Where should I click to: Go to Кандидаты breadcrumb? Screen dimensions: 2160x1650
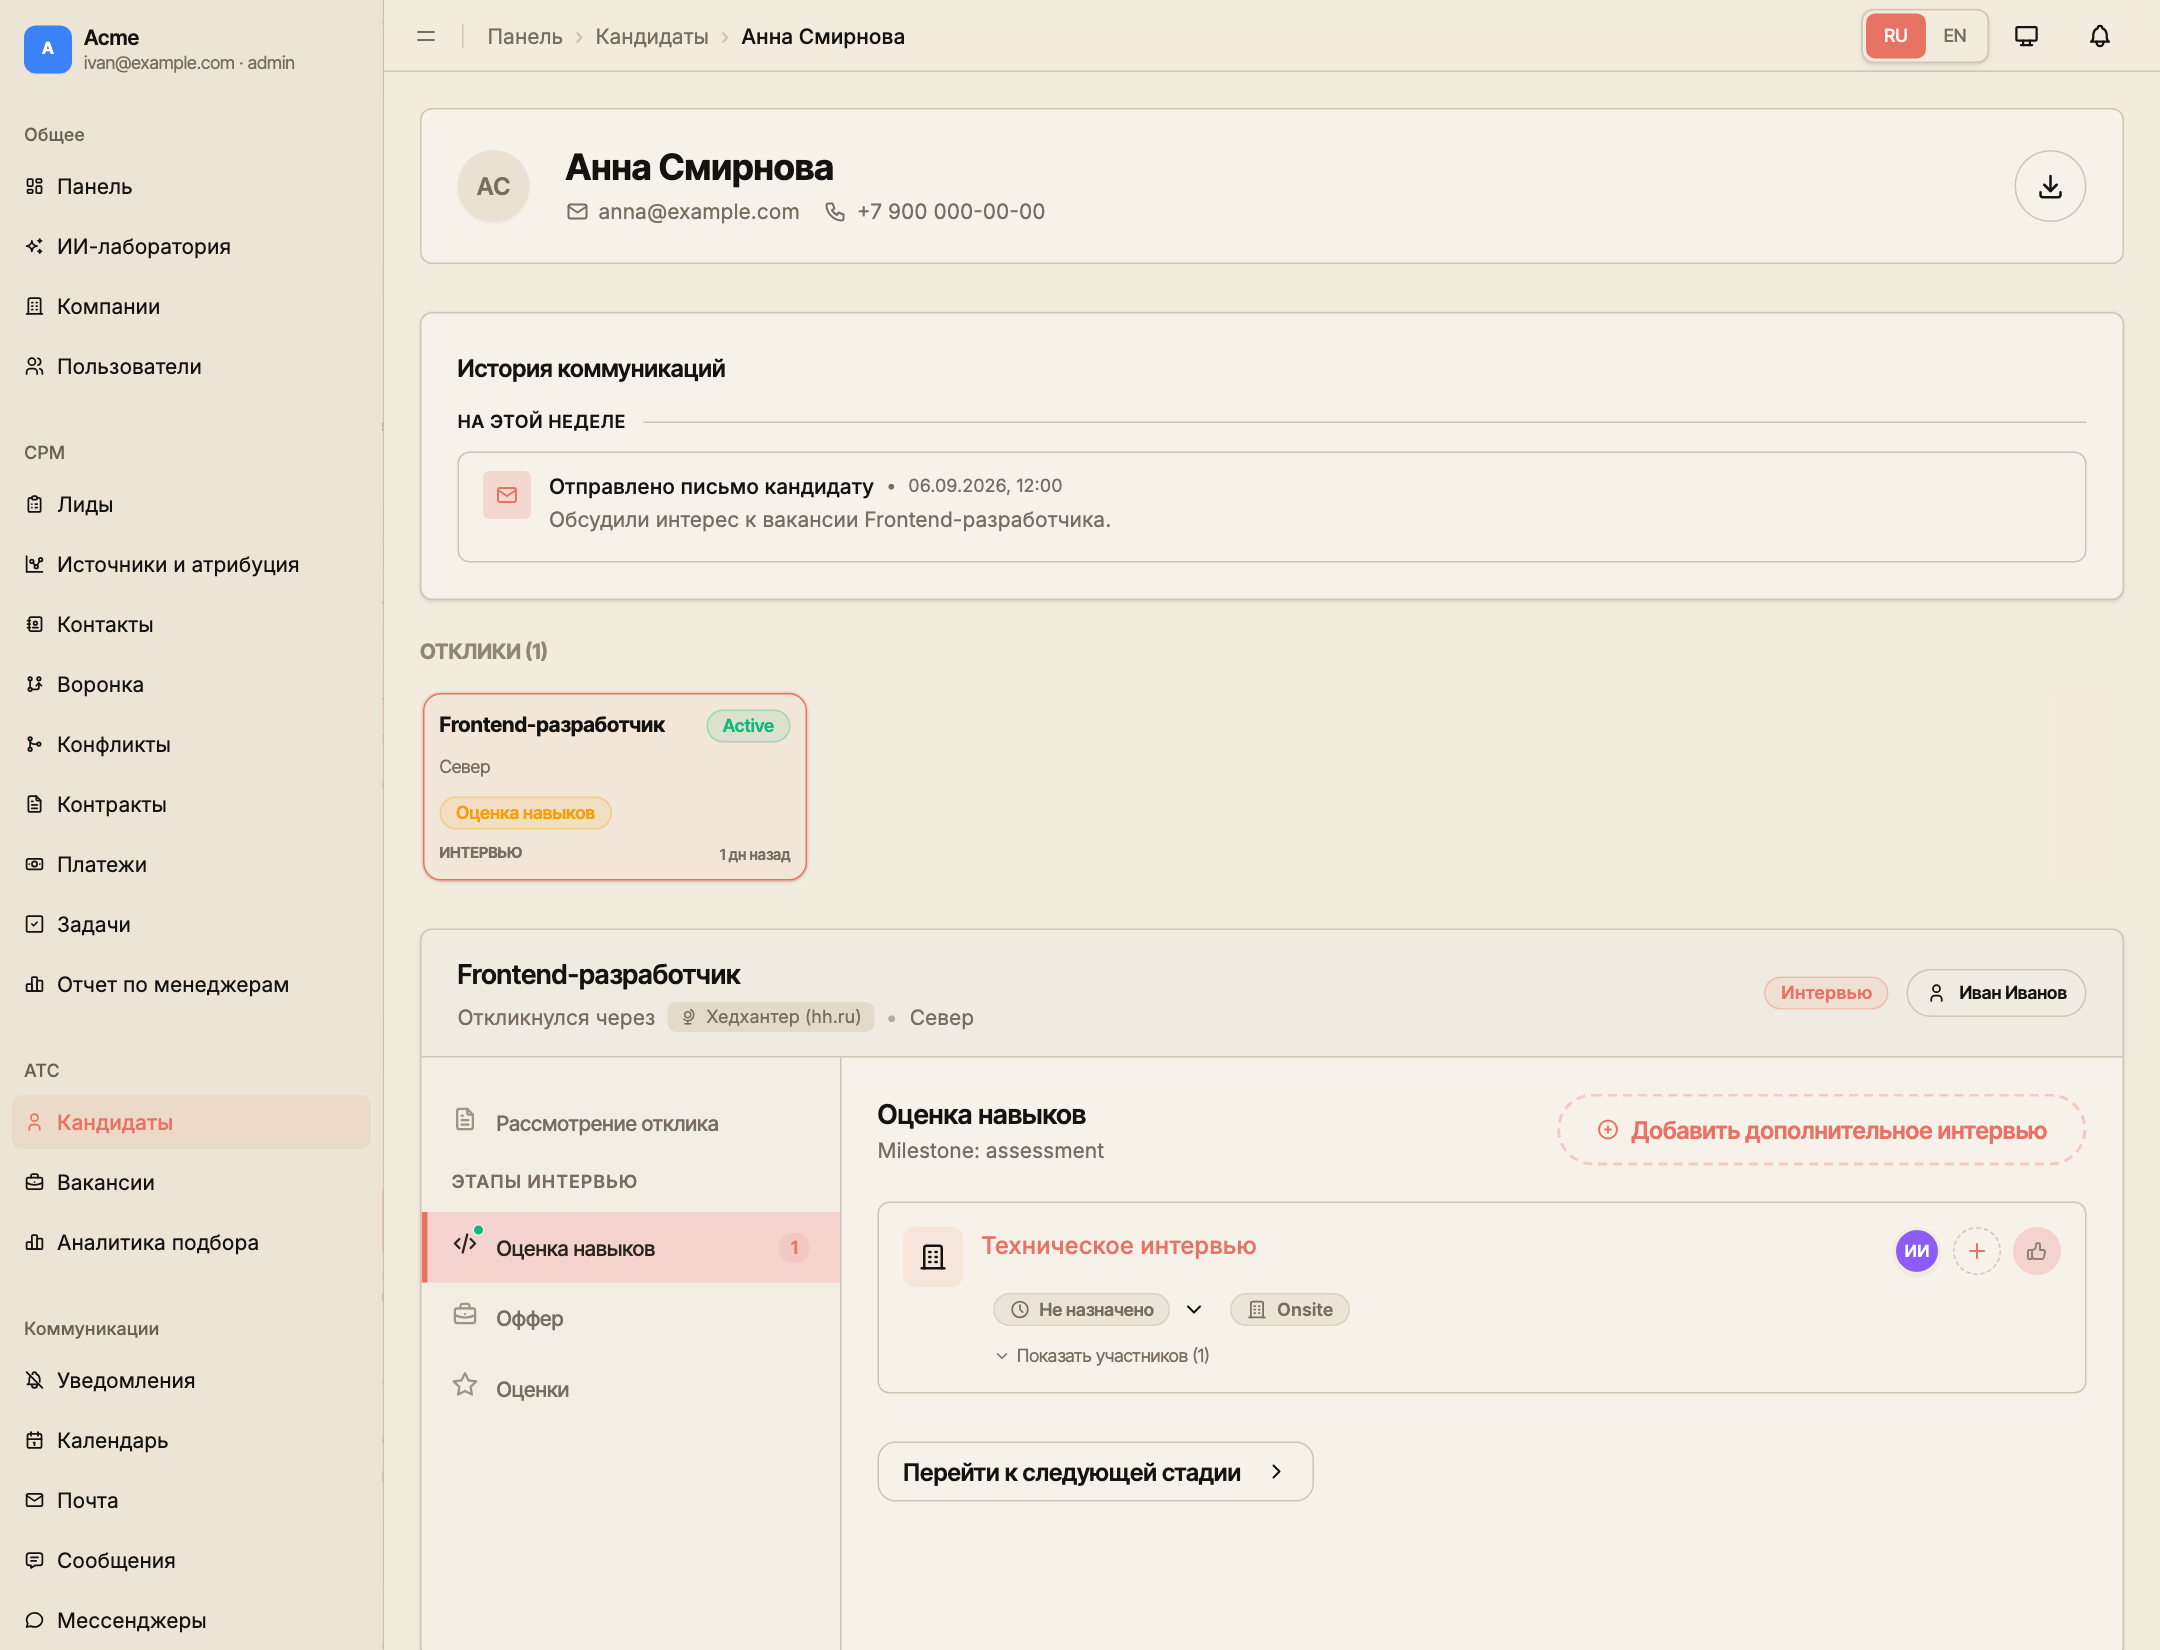(652, 36)
